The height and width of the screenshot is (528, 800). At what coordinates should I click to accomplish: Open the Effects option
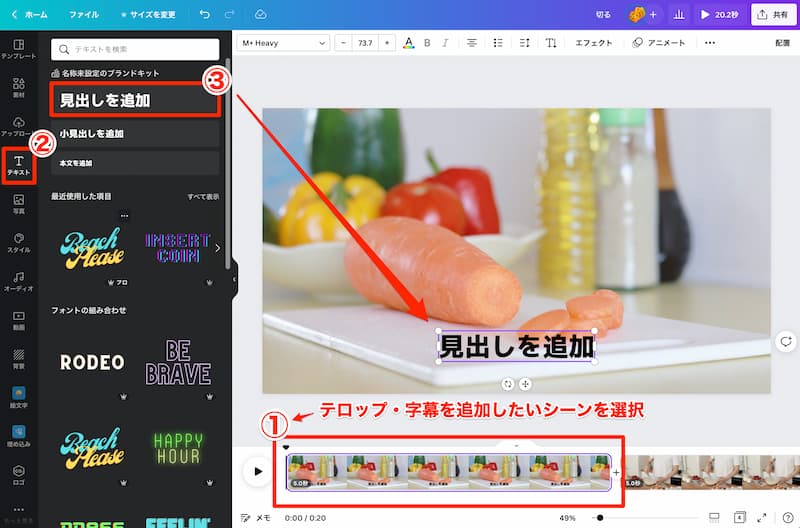pyautogui.click(x=594, y=43)
